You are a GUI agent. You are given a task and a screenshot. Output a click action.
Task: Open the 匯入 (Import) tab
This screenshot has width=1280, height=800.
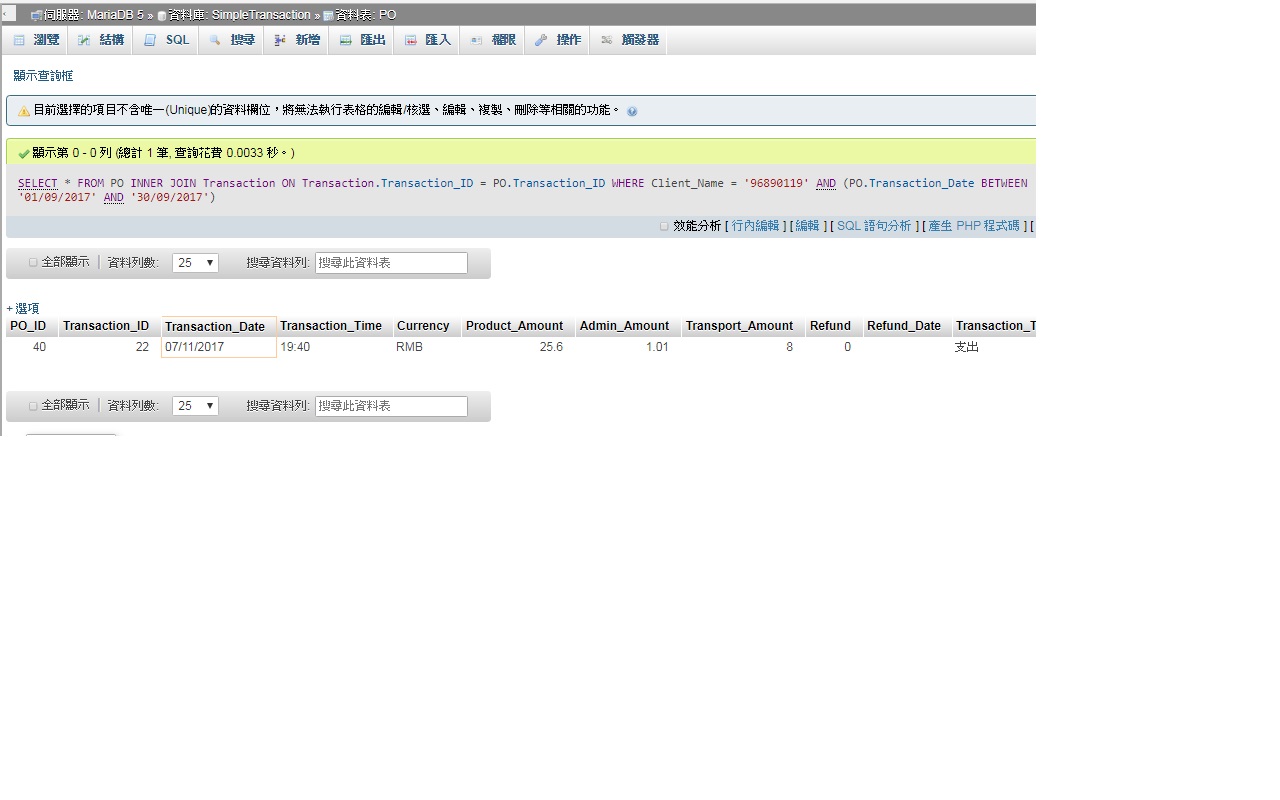[x=428, y=40]
